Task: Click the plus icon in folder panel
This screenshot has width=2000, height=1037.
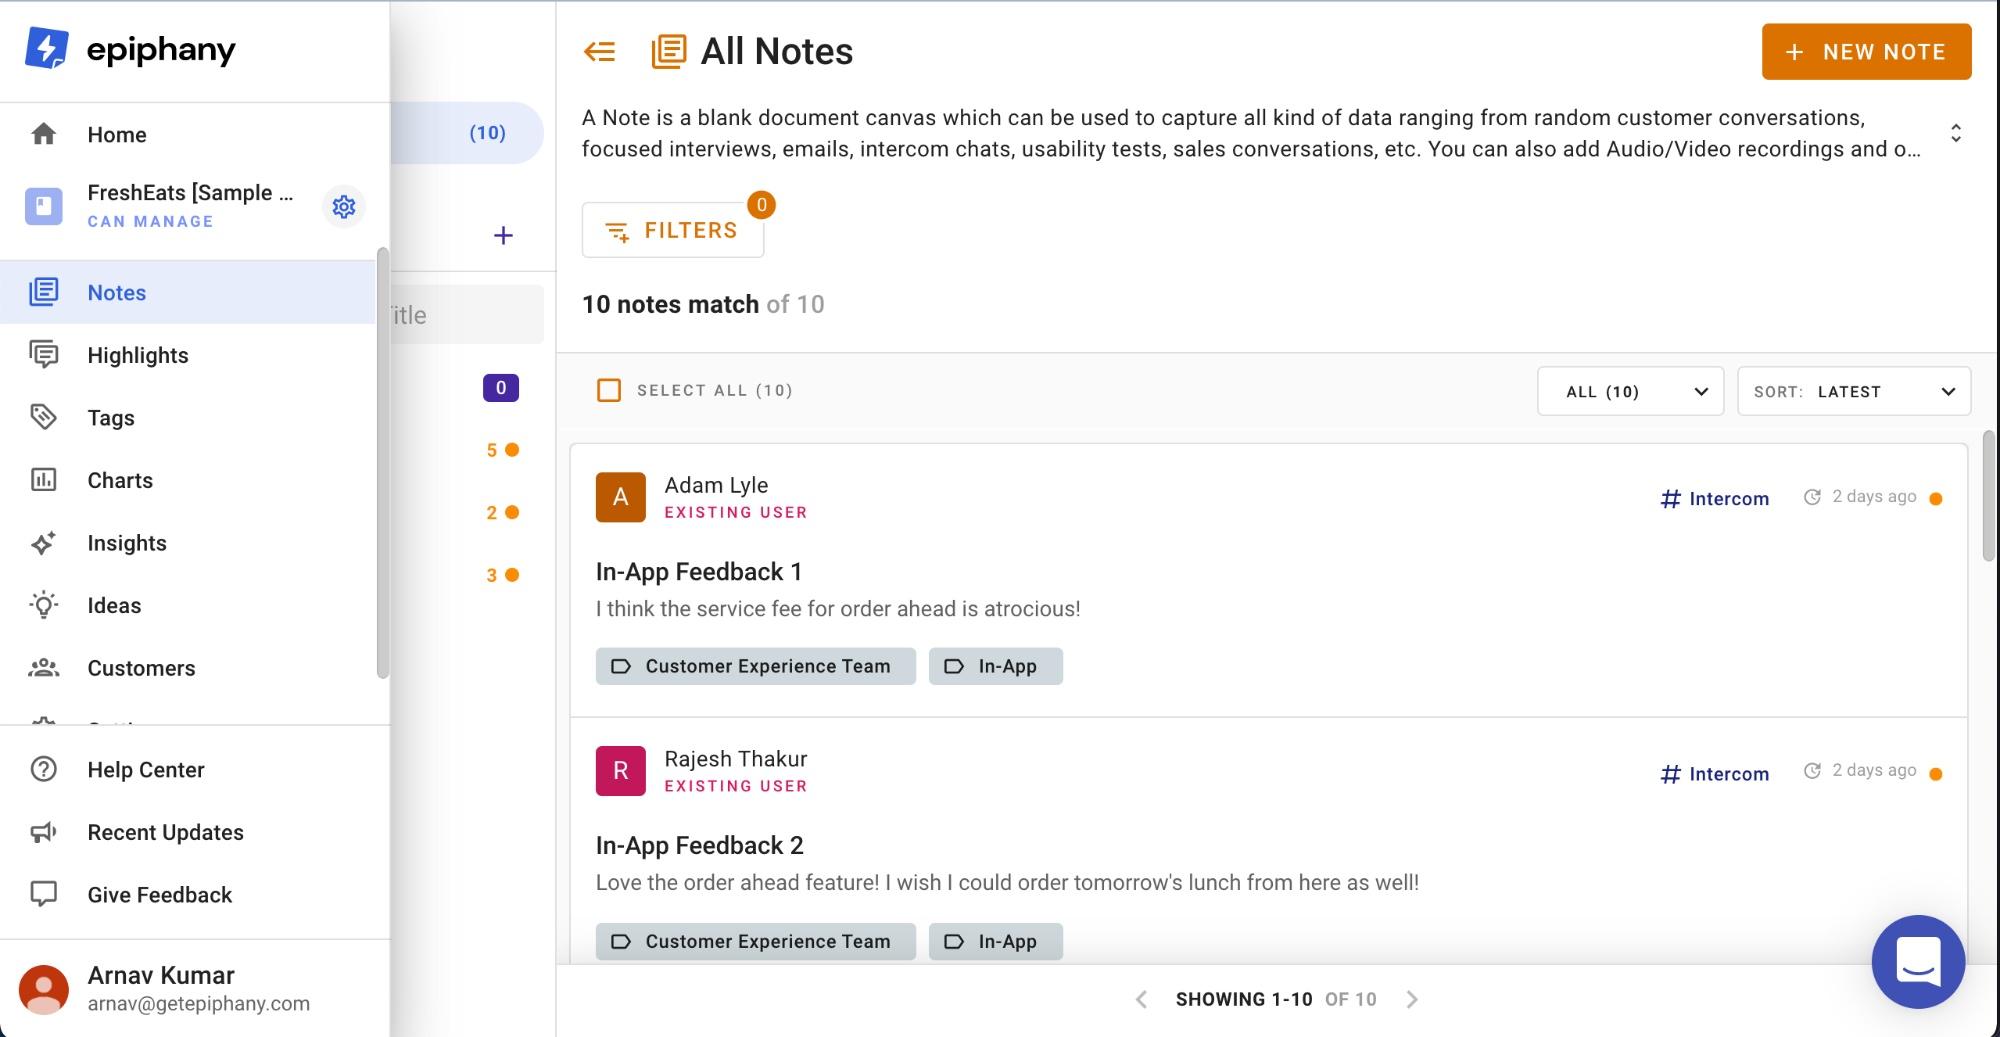Action: point(503,235)
